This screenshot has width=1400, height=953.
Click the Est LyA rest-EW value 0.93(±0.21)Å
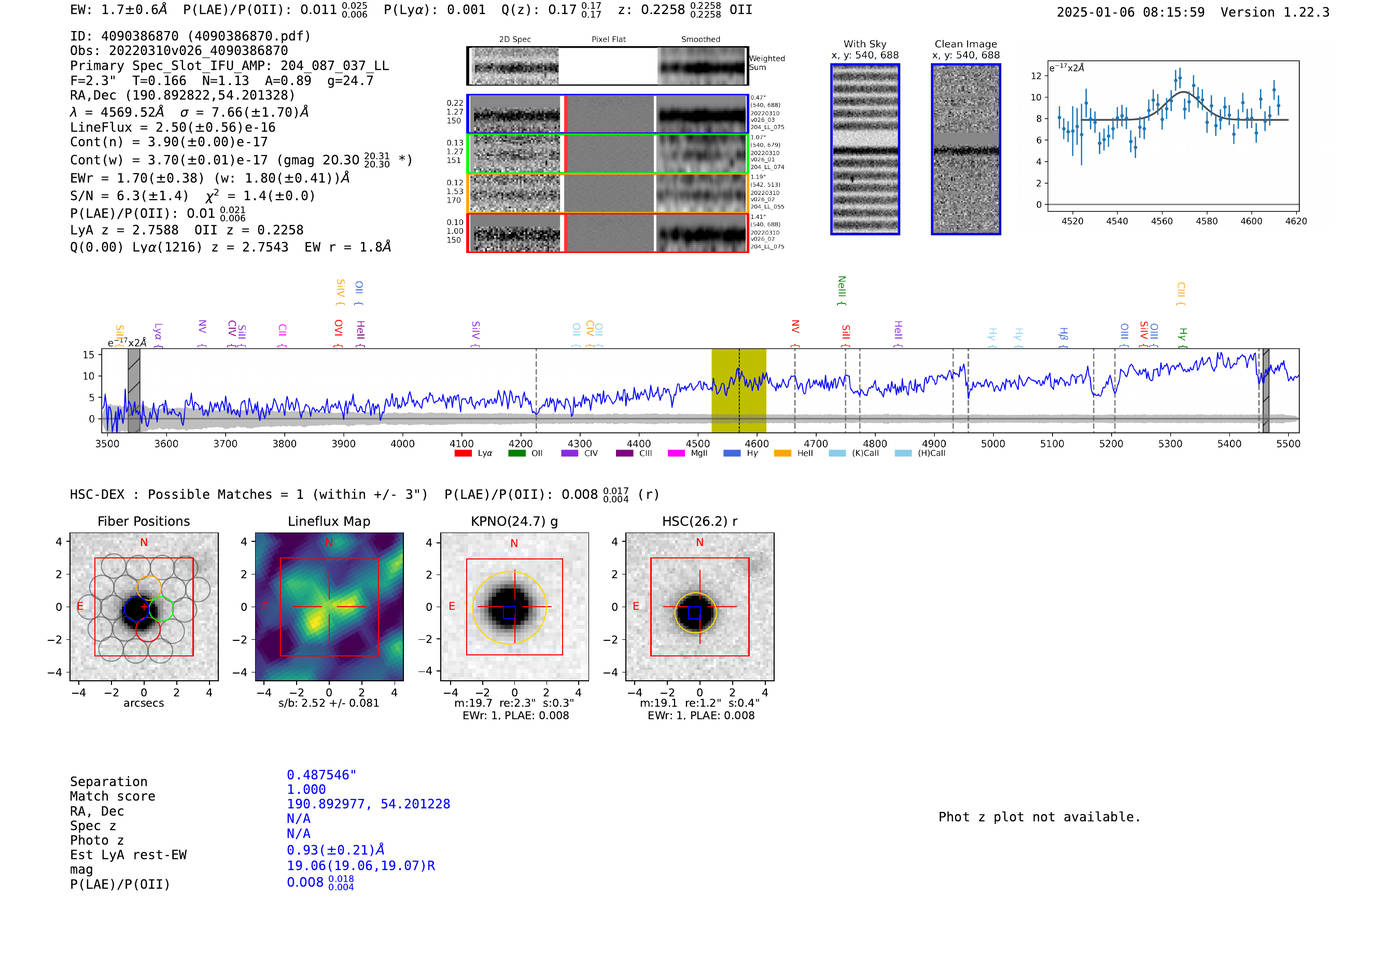tap(336, 850)
